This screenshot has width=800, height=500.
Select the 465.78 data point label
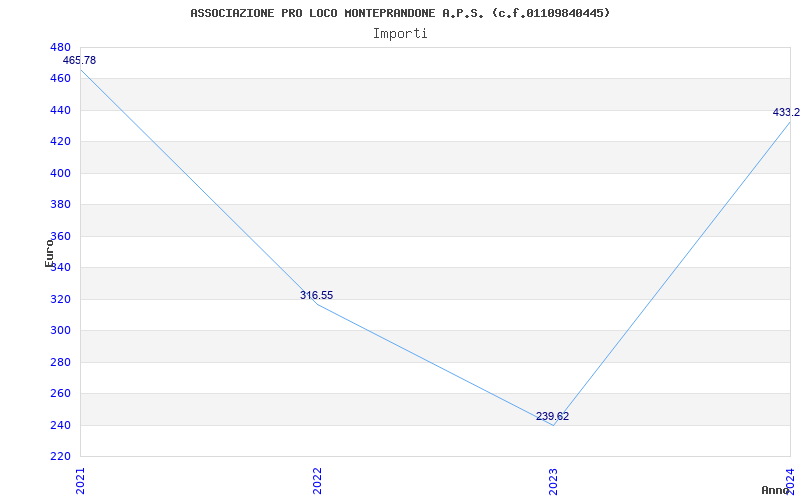click(79, 60)
